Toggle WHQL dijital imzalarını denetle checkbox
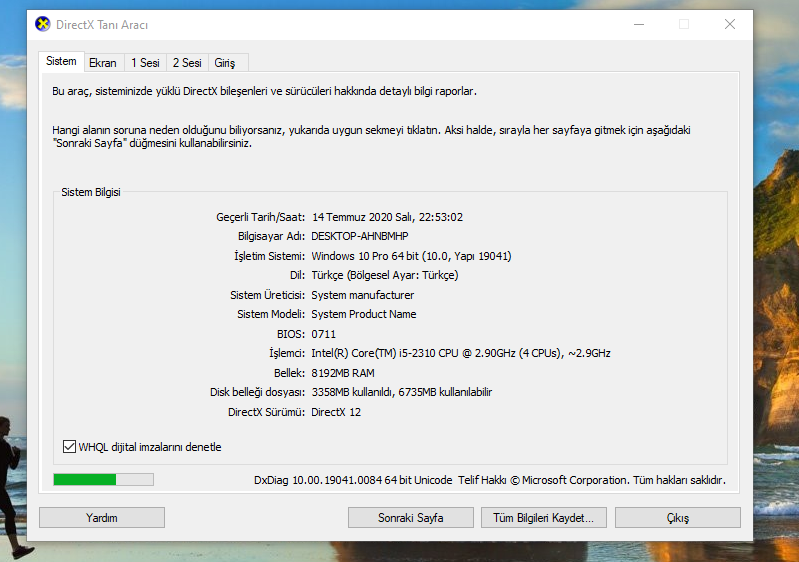 (x=69, y=447)
